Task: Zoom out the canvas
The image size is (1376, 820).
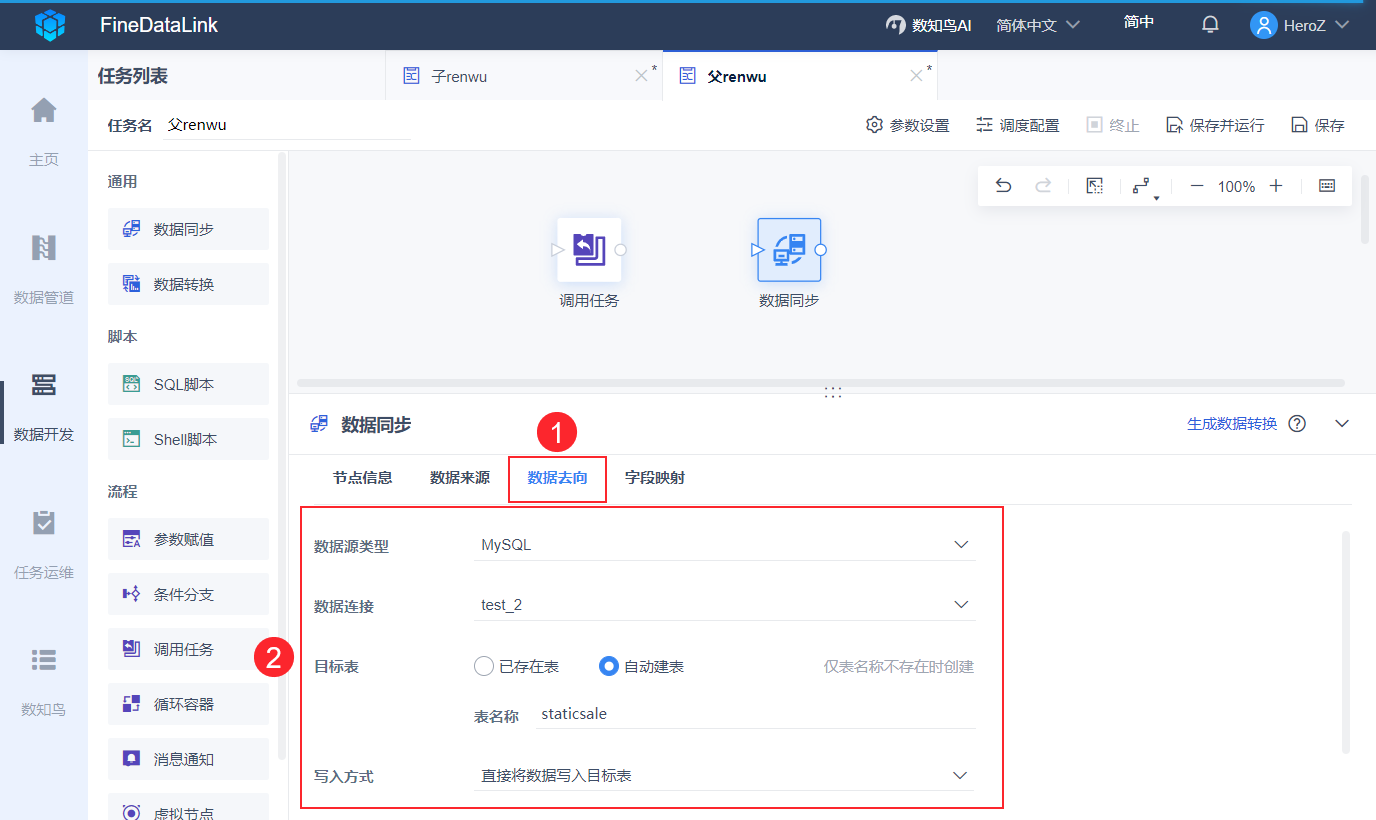Action: click(1196, 186)
